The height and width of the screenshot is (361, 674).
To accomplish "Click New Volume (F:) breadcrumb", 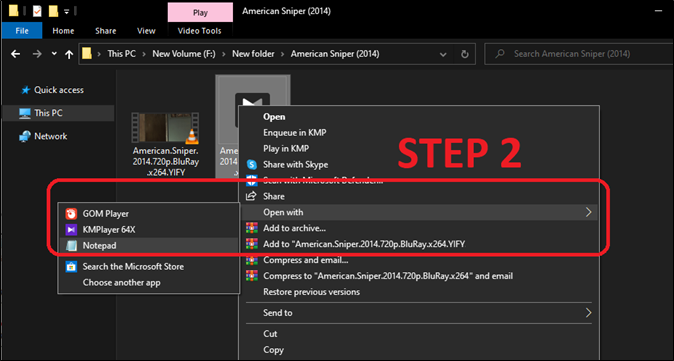I will pyautogui.click(x=184, y=54).
